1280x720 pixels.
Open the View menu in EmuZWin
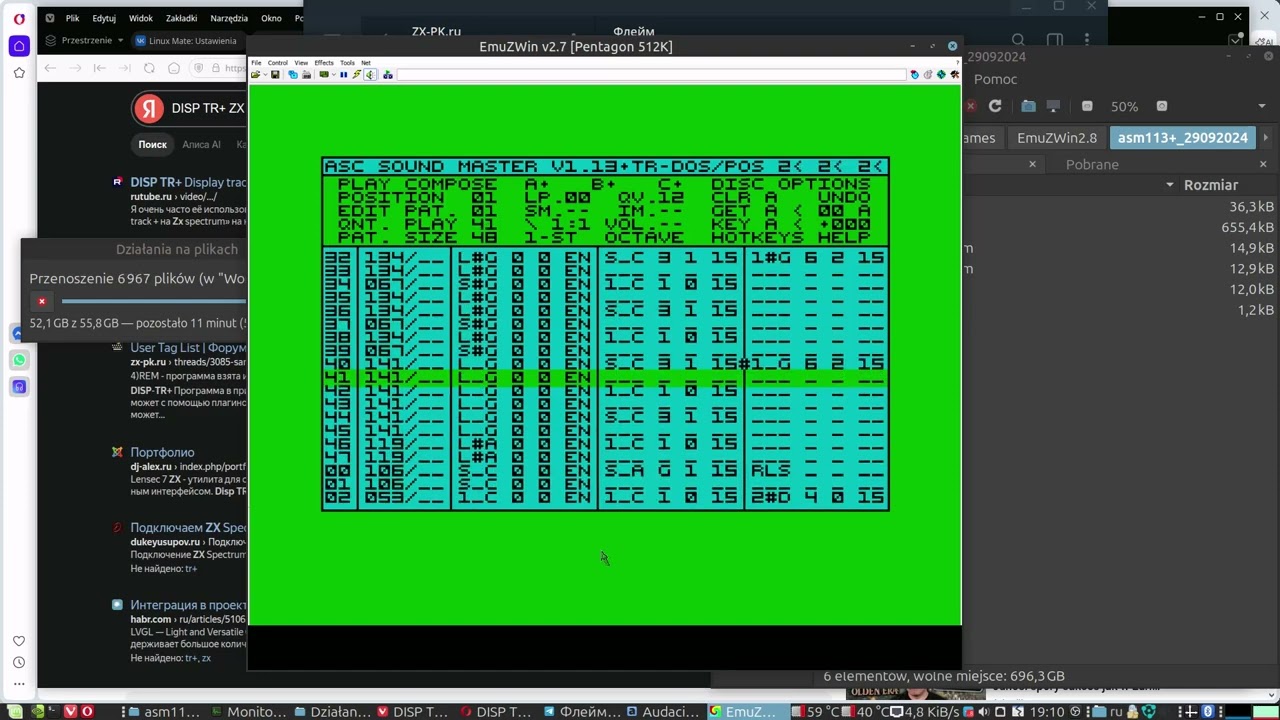click(x=301, y=63)
